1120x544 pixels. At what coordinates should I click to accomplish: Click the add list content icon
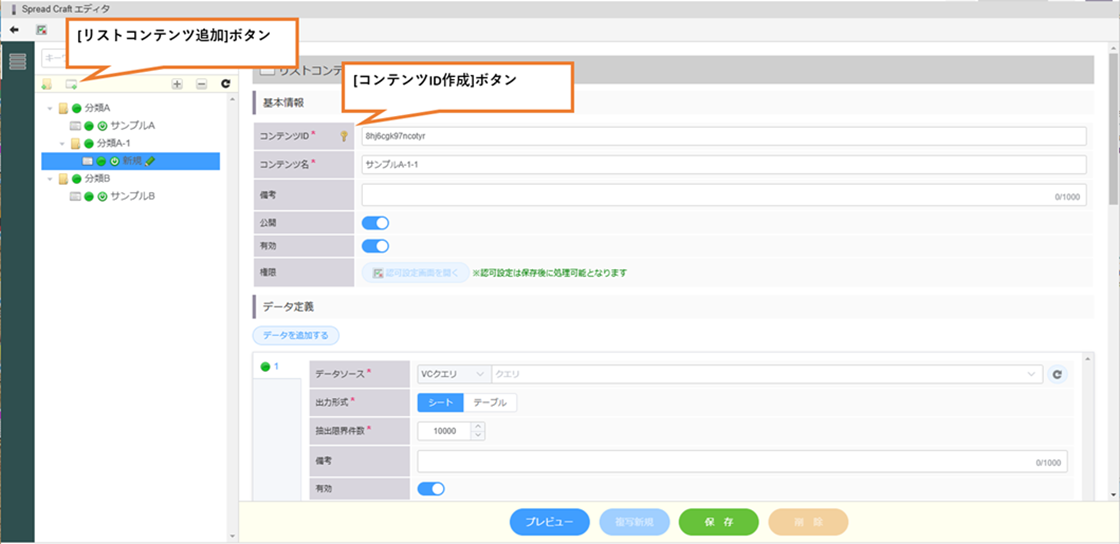point(71,84)
